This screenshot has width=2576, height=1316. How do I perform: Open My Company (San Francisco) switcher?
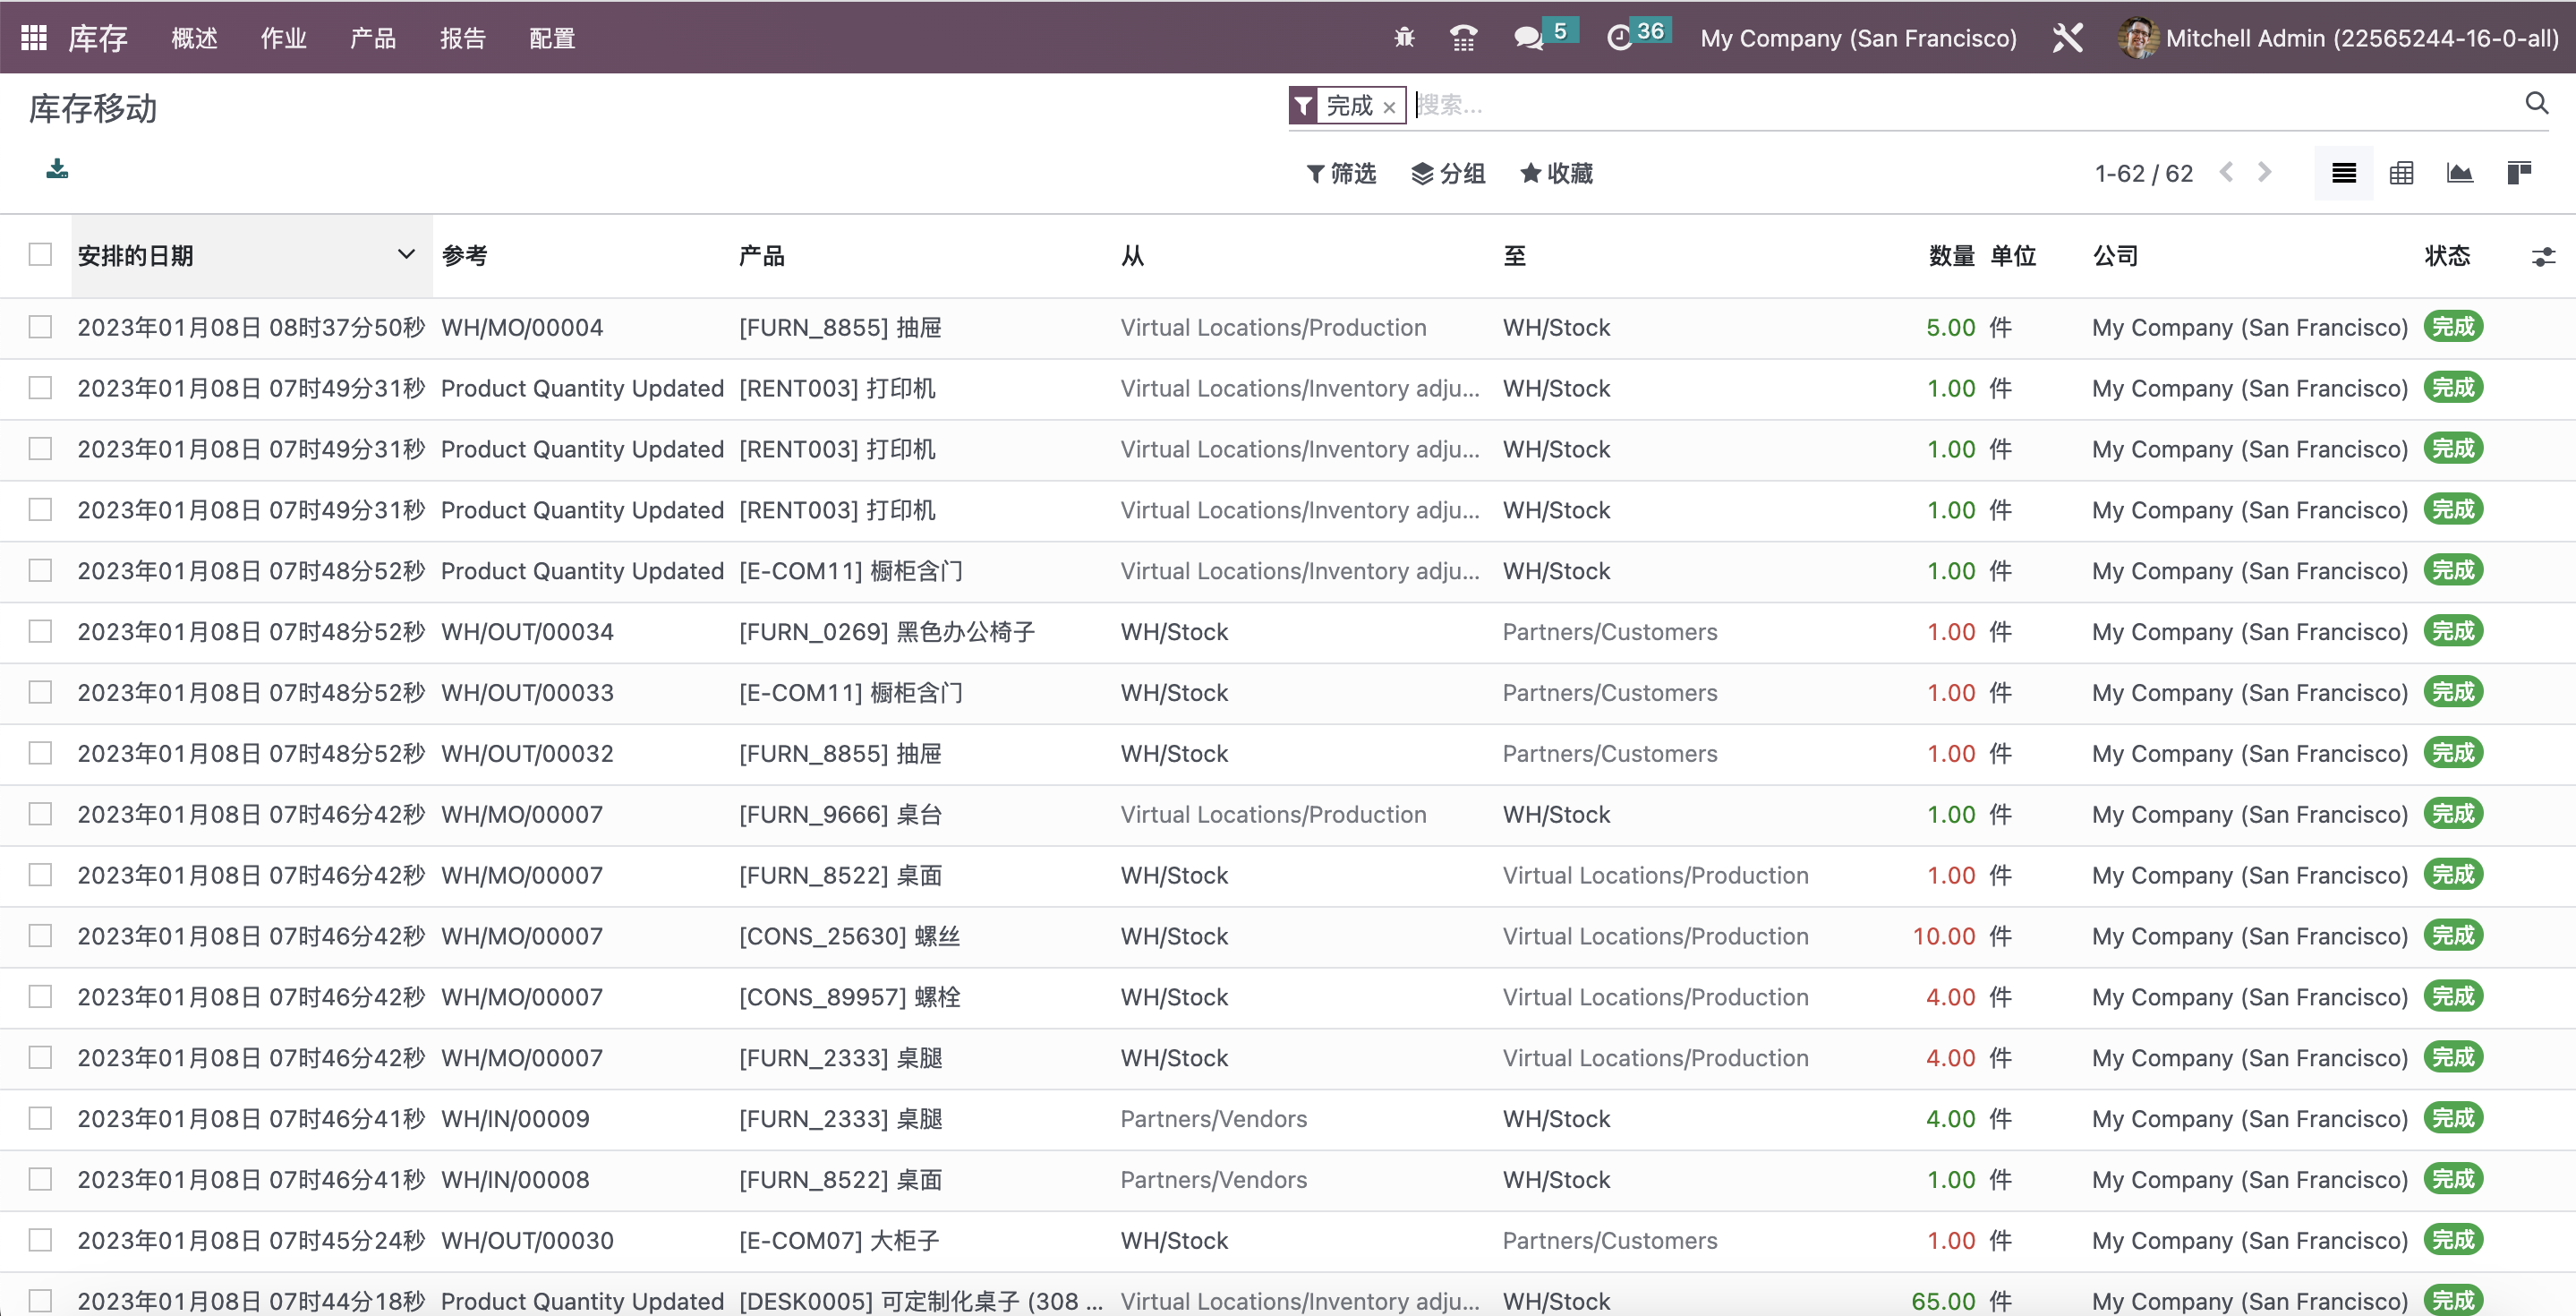[1858, 38]
